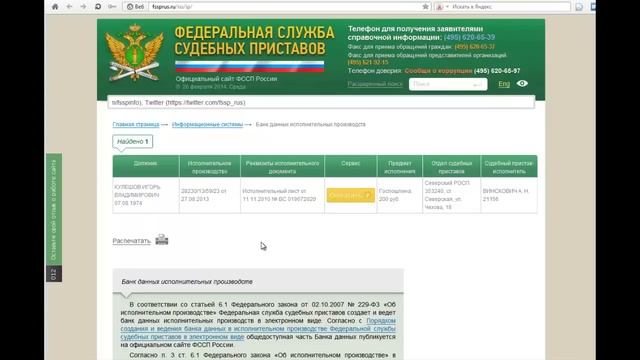Focus the site 'Поиск' search box
Screen dimensions: 640x360
(x=448, y=84)
